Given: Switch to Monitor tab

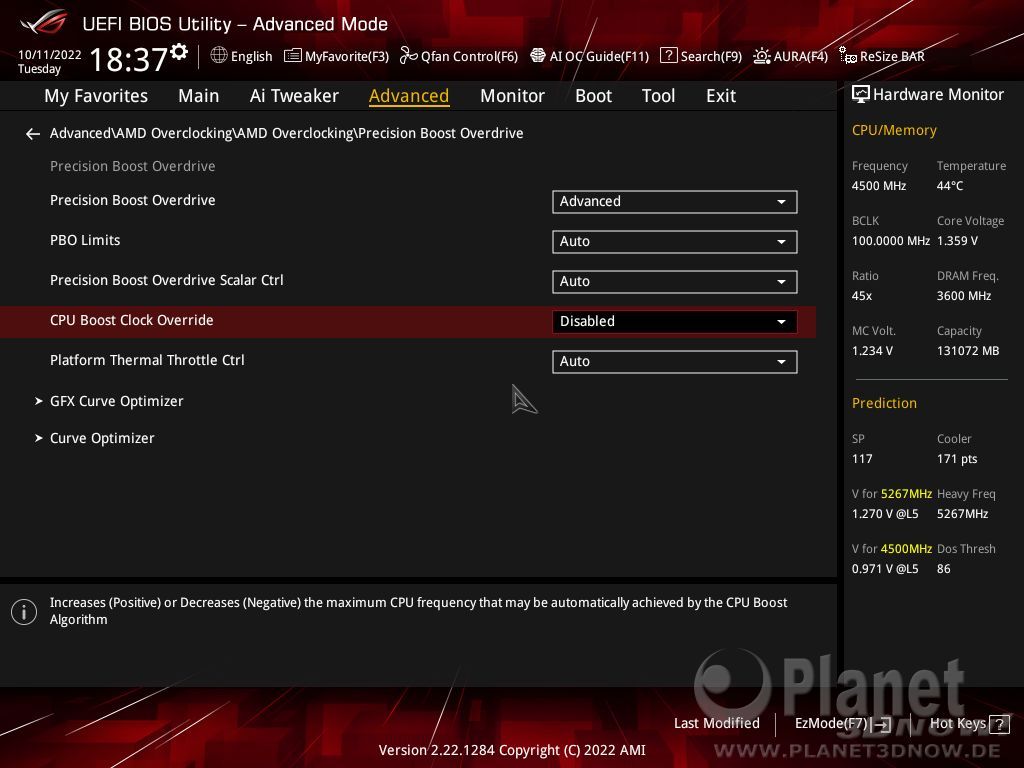Looking at the screenshot, I should (512, 96).
